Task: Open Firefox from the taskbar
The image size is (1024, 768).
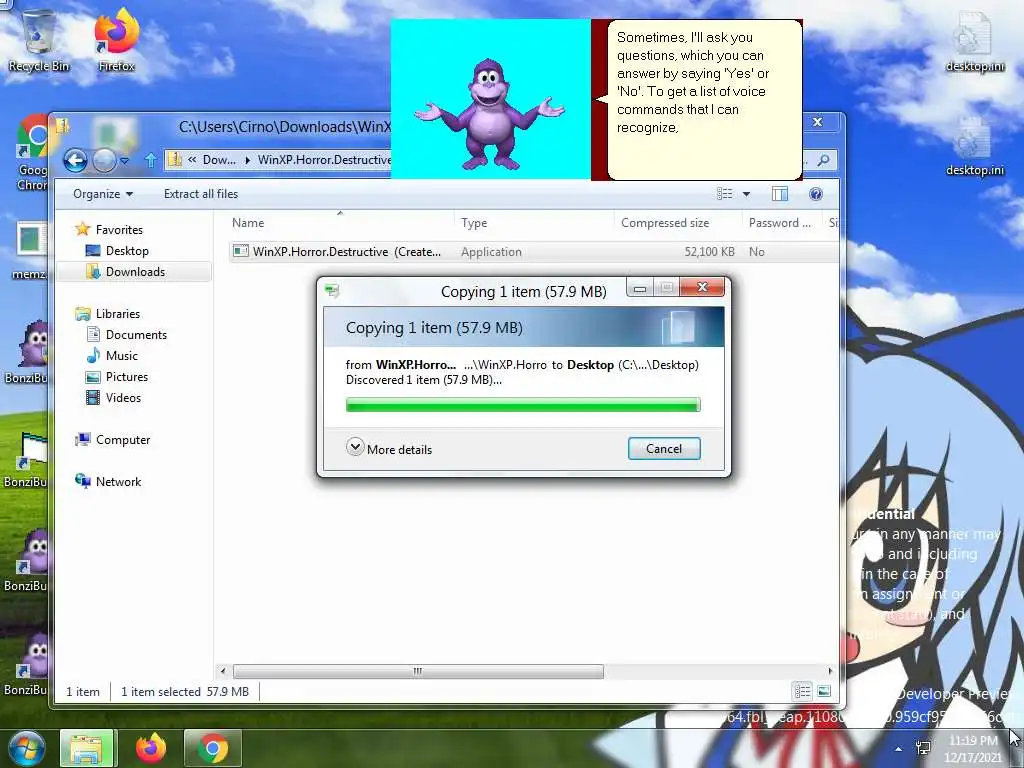Action: (x=151, y=748)
